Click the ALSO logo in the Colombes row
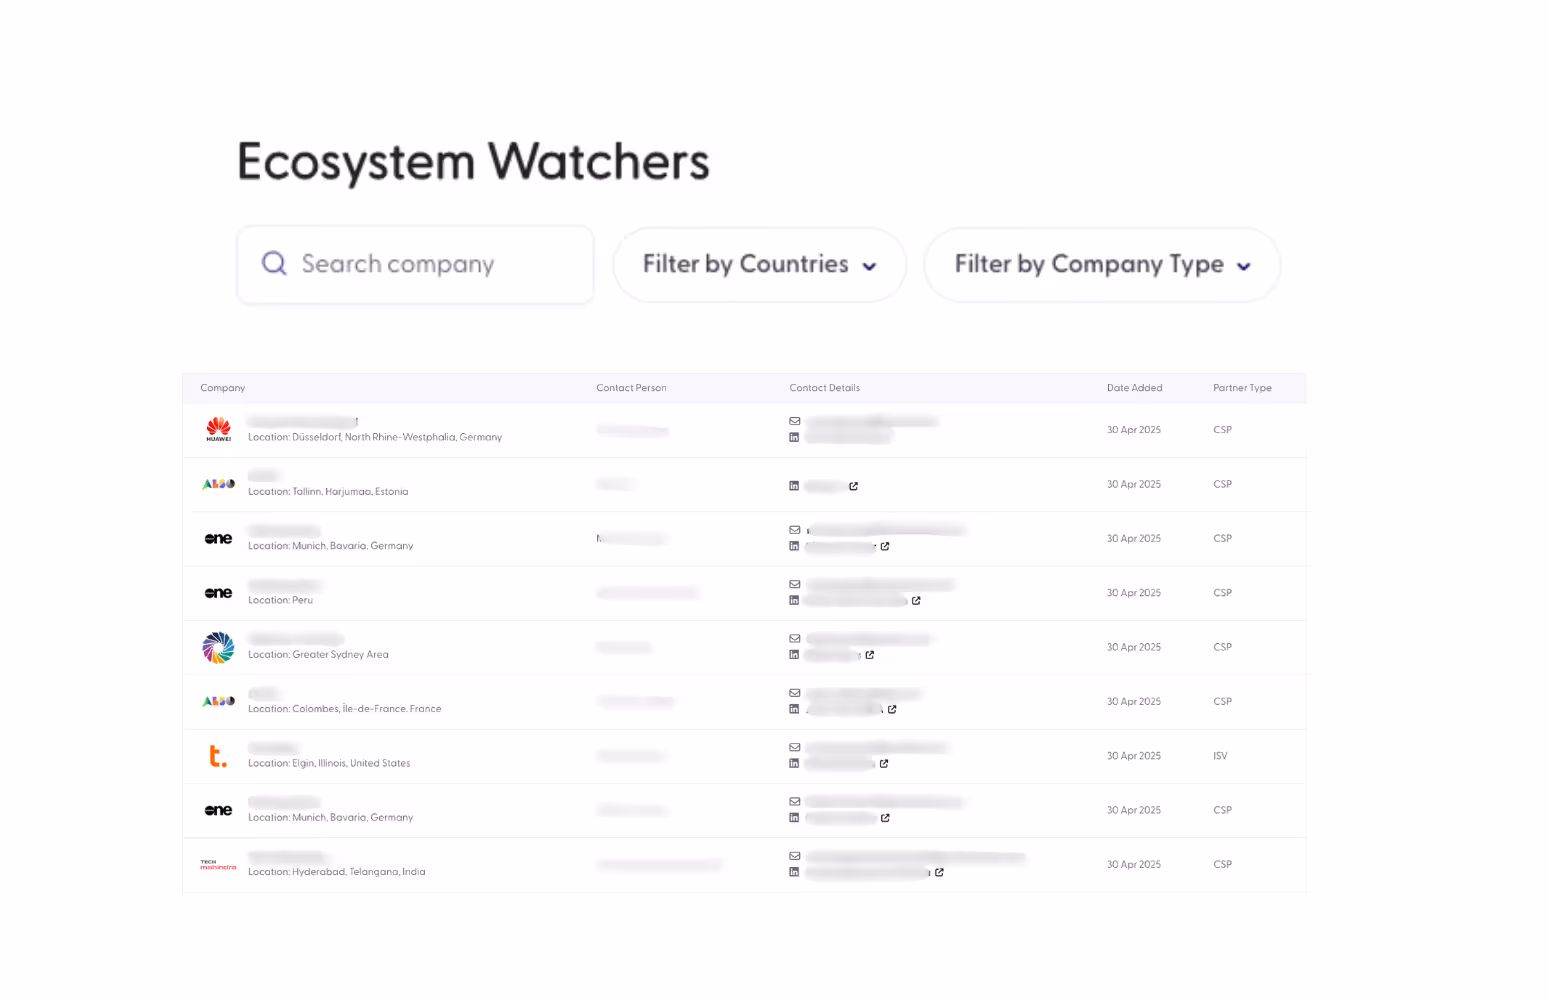This screenshot has height=1000, width=1548. click(x=218, y=701)
